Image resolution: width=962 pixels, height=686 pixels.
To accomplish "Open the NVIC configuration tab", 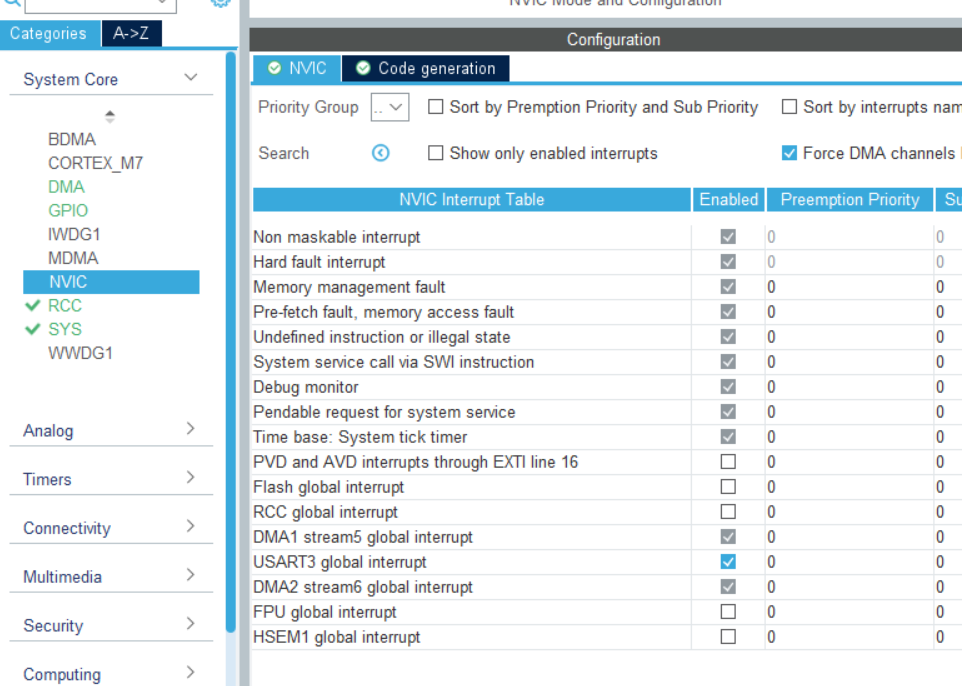I will pos(298,68).
